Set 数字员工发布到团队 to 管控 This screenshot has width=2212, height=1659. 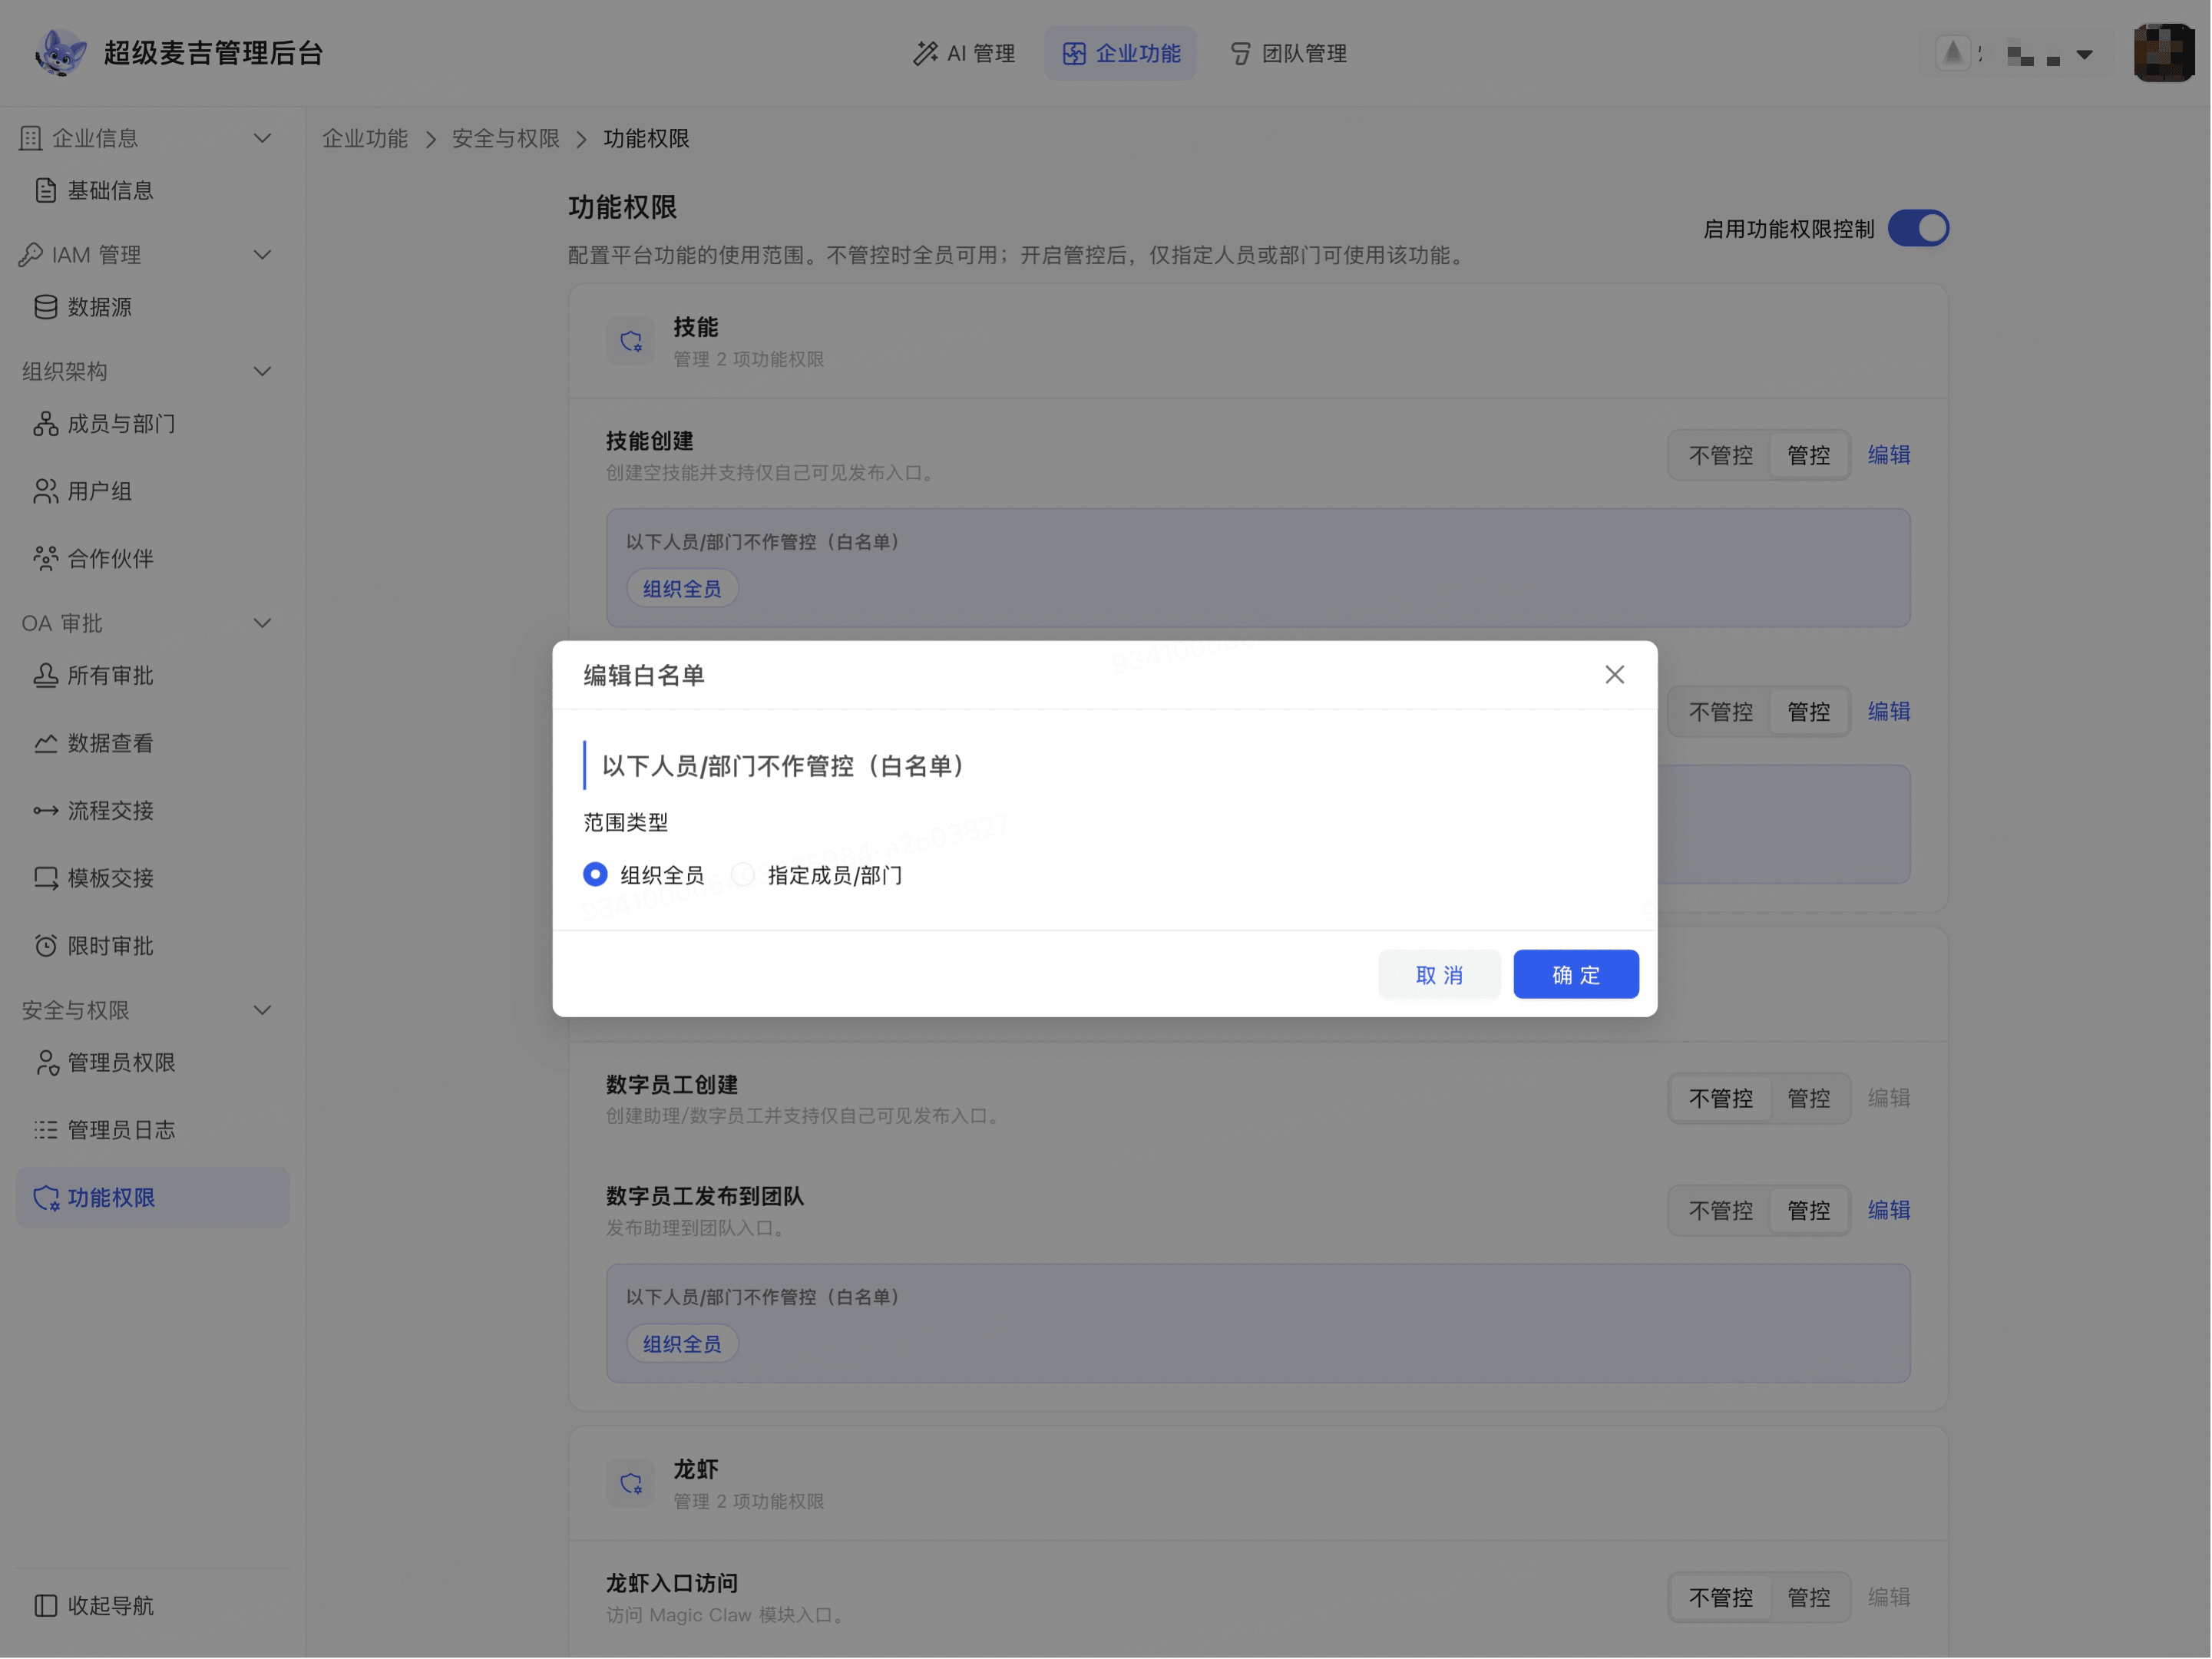pyautogui.click(x=1809, y=1211)
